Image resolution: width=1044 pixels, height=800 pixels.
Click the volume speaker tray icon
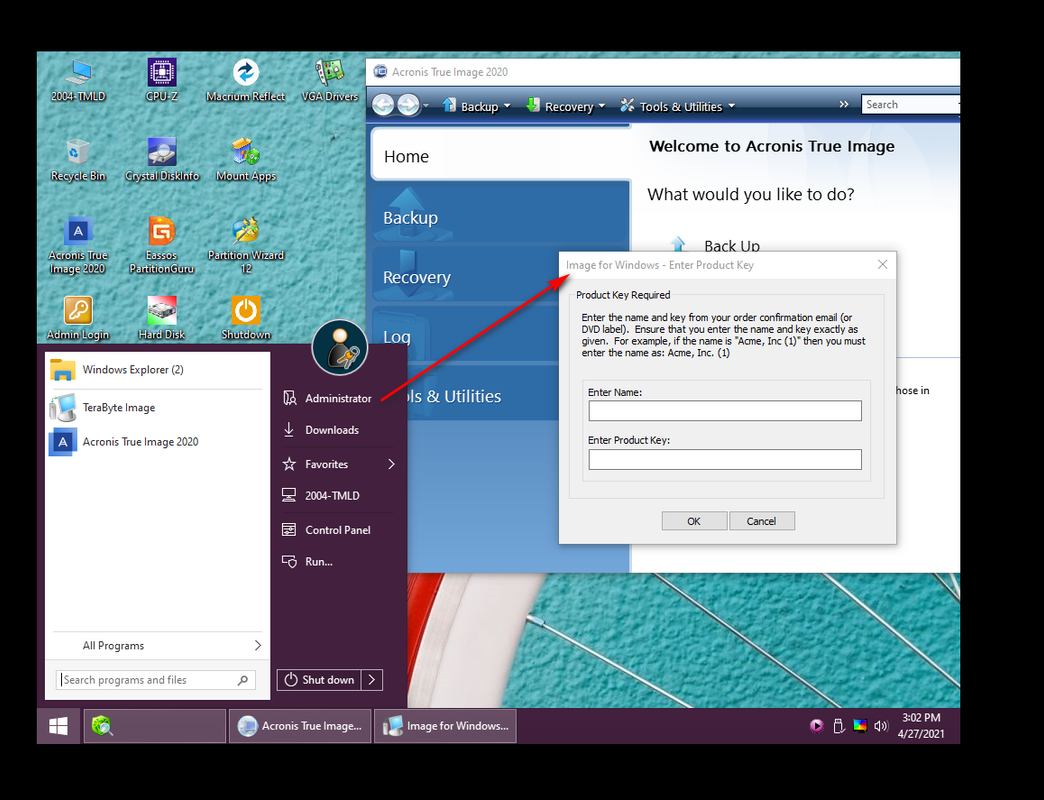tap(881, 726)
